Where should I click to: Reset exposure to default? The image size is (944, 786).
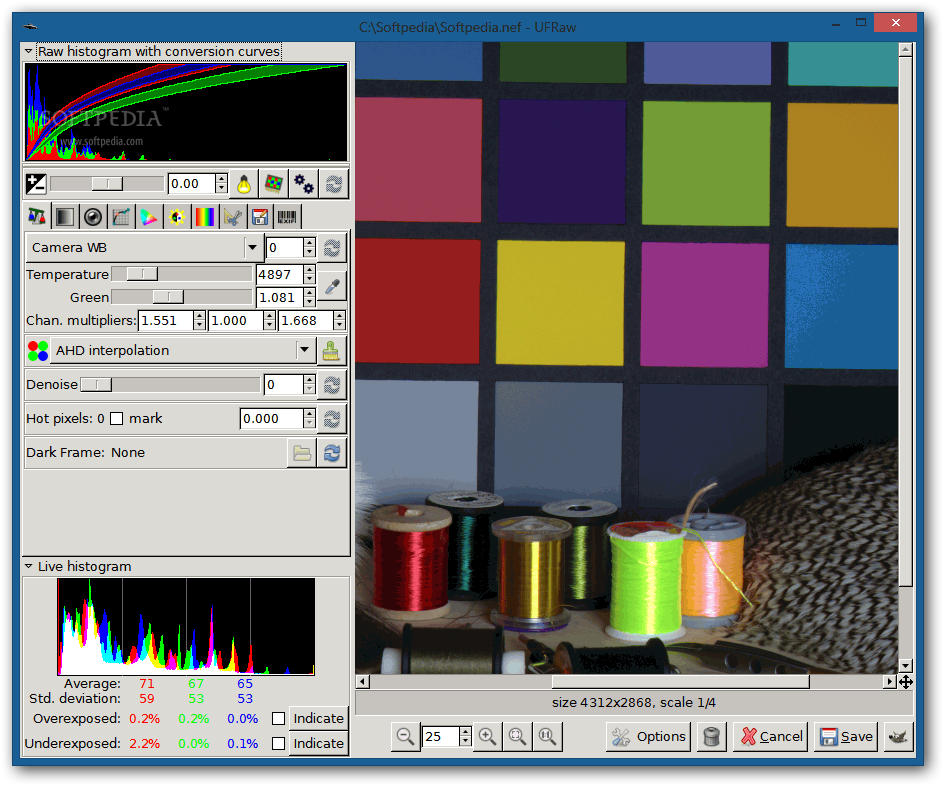(334, 184)
